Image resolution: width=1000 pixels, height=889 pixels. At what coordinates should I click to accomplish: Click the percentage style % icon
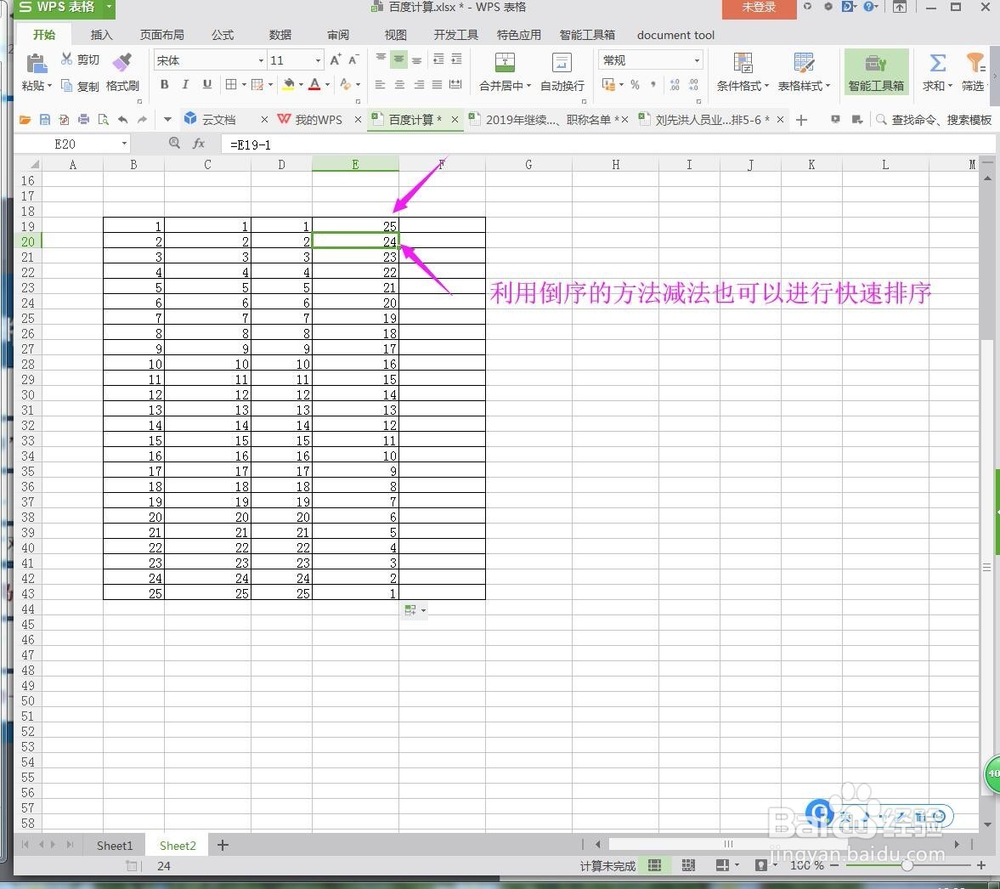634,85
